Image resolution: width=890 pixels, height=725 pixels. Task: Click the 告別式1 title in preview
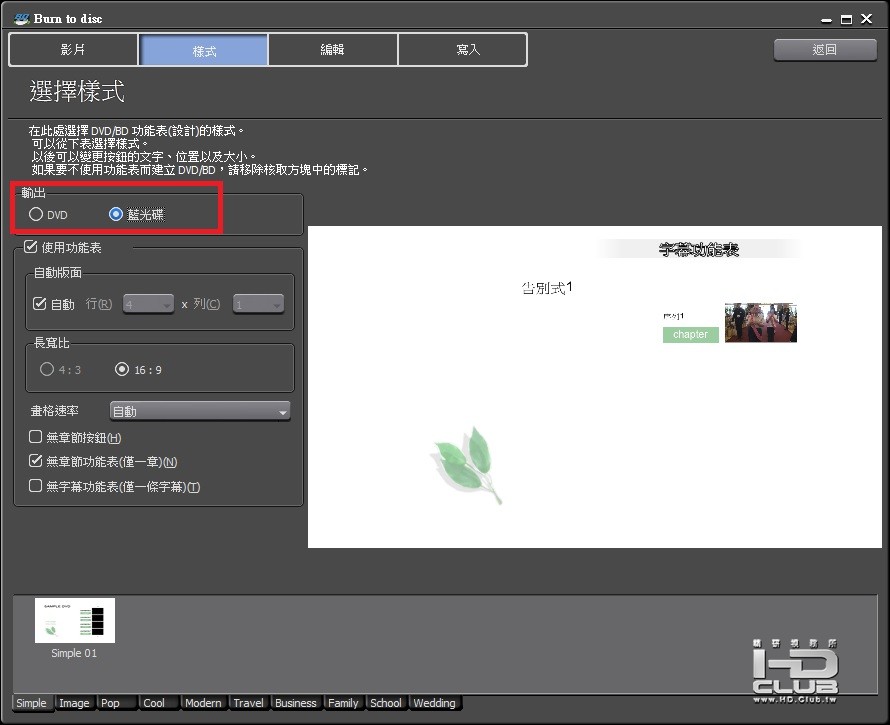(x=547, y=288)
